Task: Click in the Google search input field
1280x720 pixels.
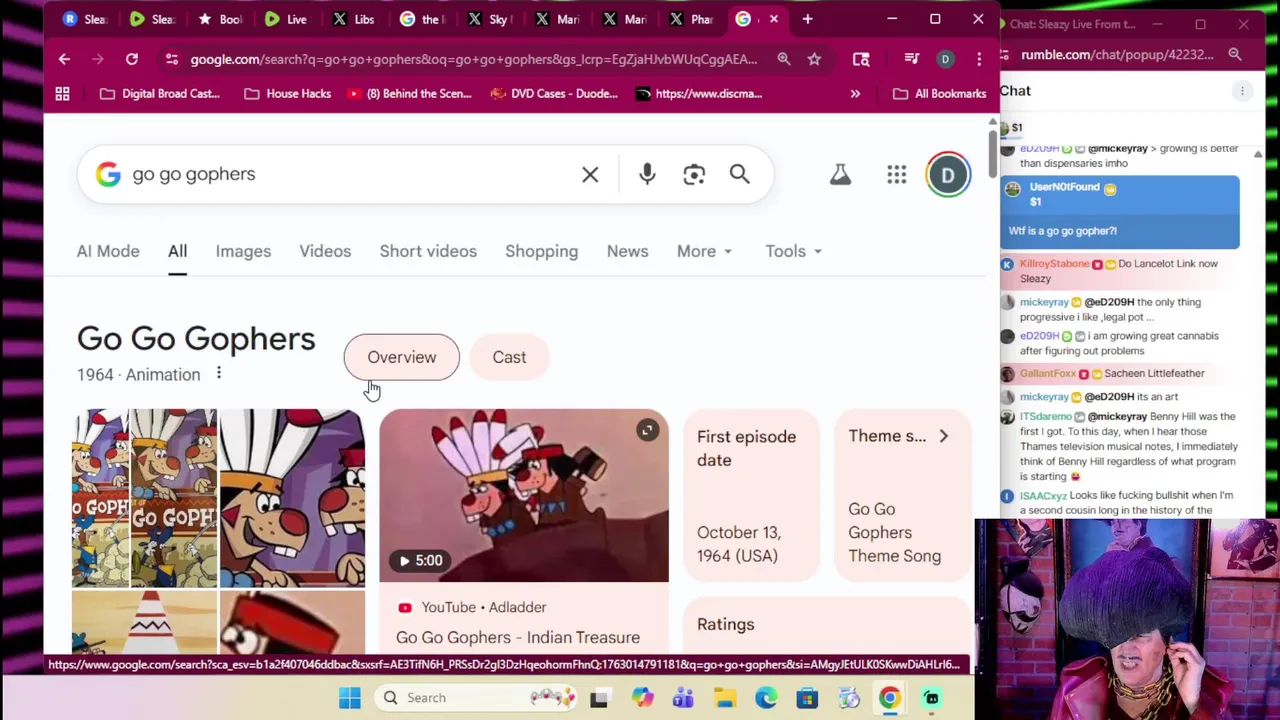Action: (350, 174)
